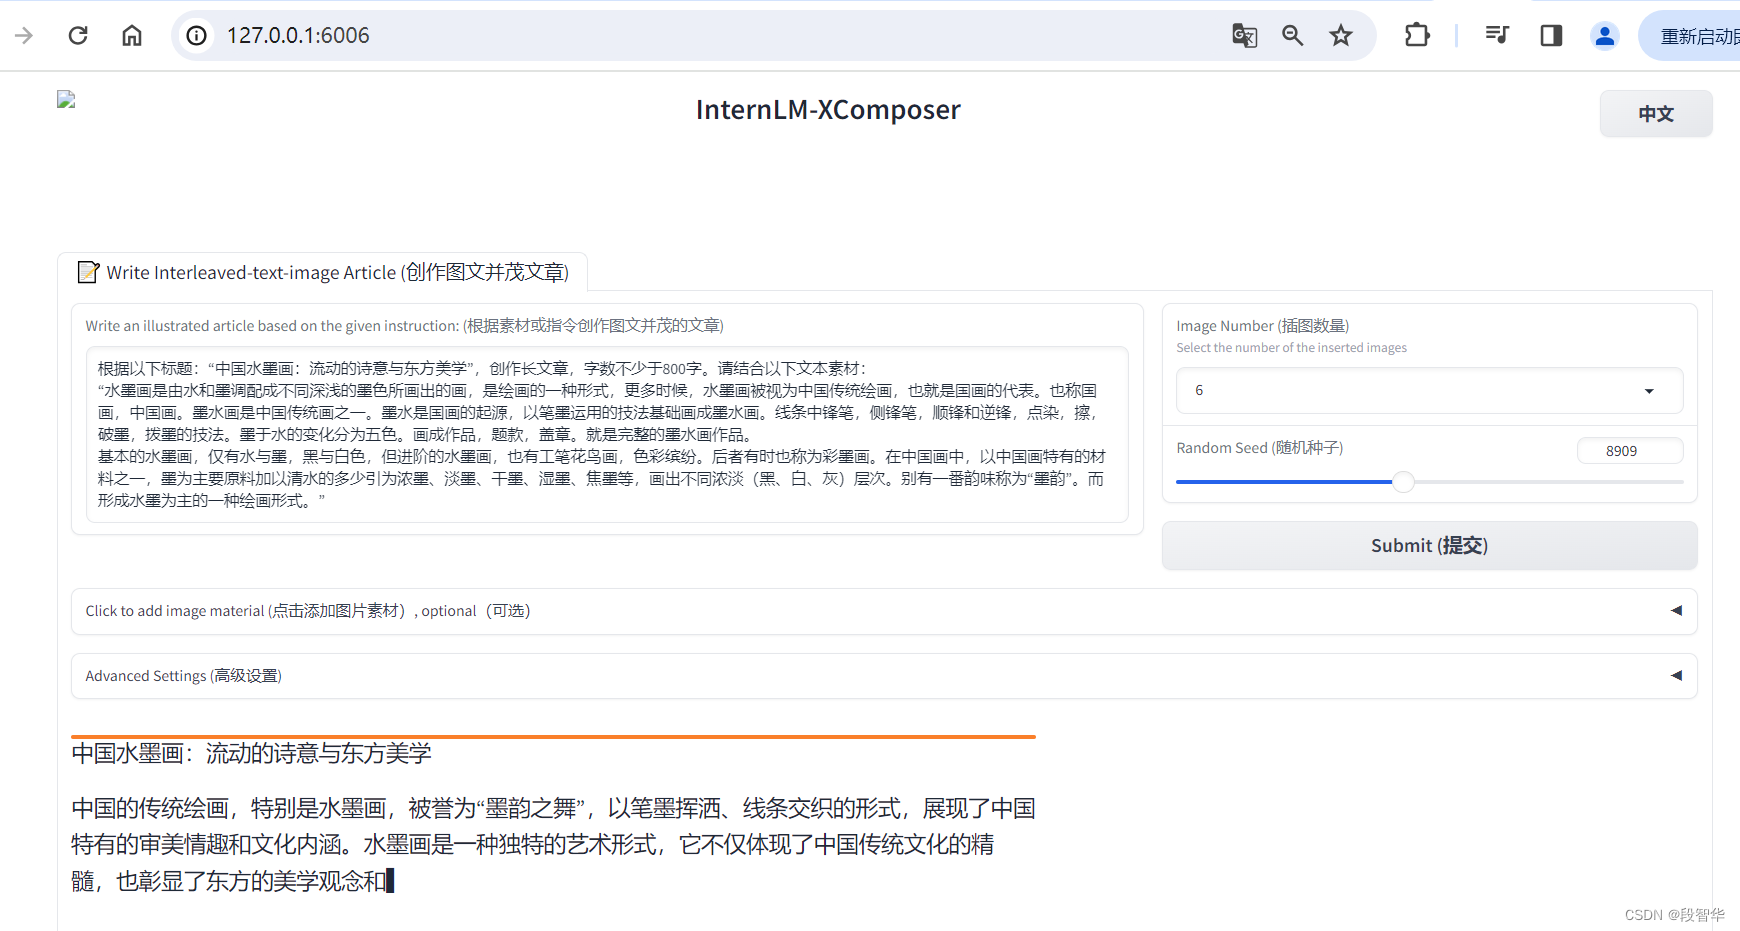Open the browser profile avatar
The width and height of the screenshot is (1740, 931).
pyautogui.click(x=1605, y=36)
